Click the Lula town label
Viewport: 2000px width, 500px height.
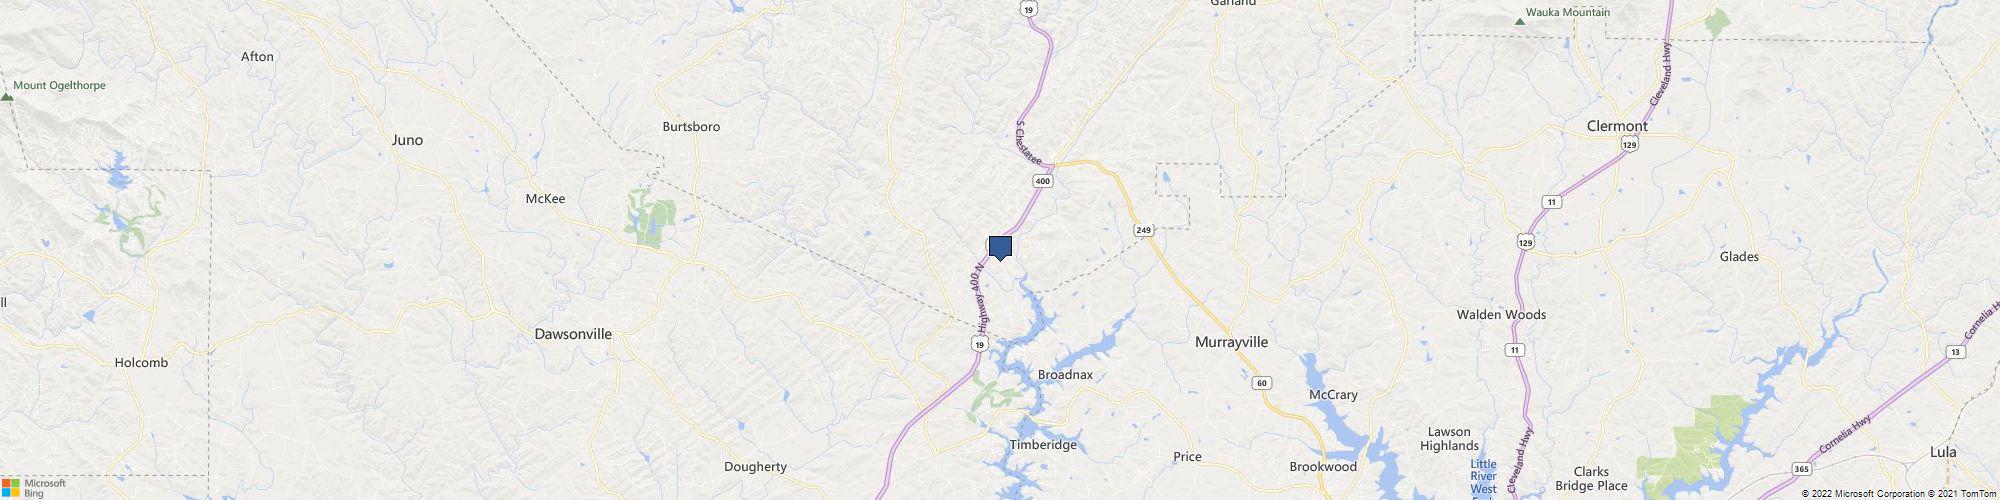[x=1943, y=452]
